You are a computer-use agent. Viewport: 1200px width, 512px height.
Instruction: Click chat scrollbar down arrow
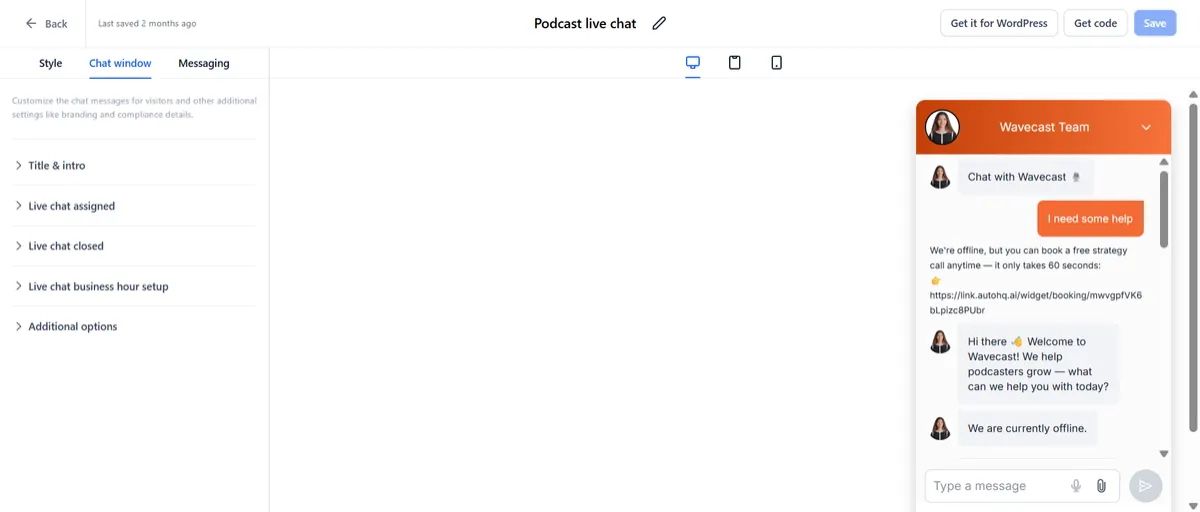(x=1164, y=454)
